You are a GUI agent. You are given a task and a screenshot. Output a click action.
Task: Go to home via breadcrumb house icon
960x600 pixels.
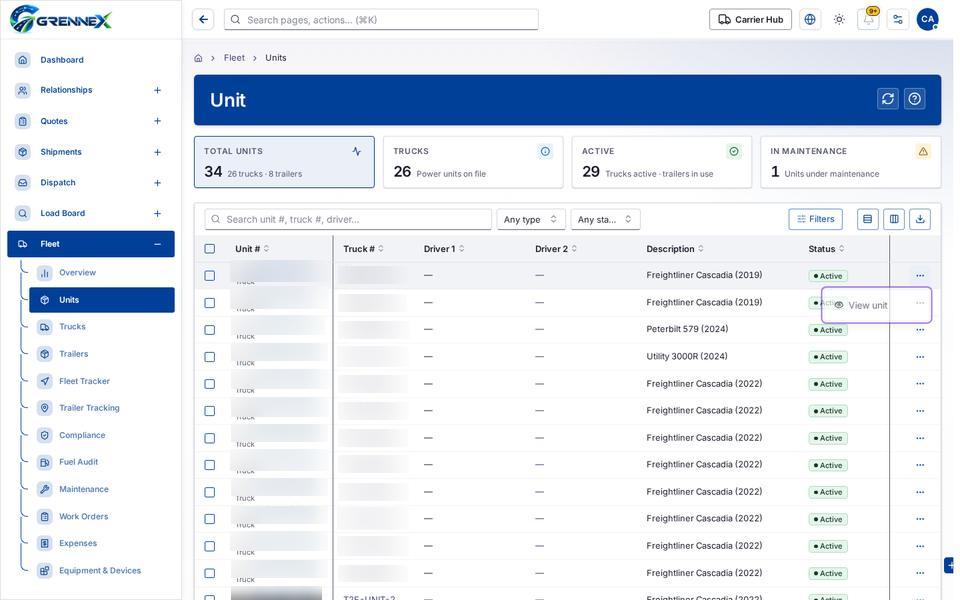(198, 58)
